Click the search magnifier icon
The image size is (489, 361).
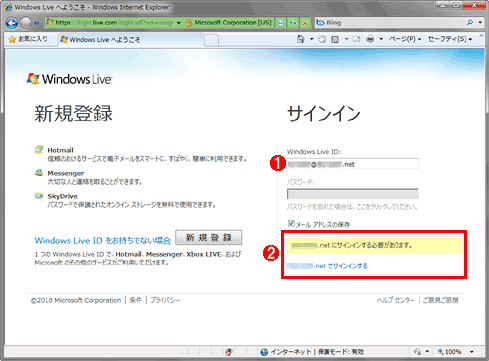pyautogui.click(x=470, y=23)
